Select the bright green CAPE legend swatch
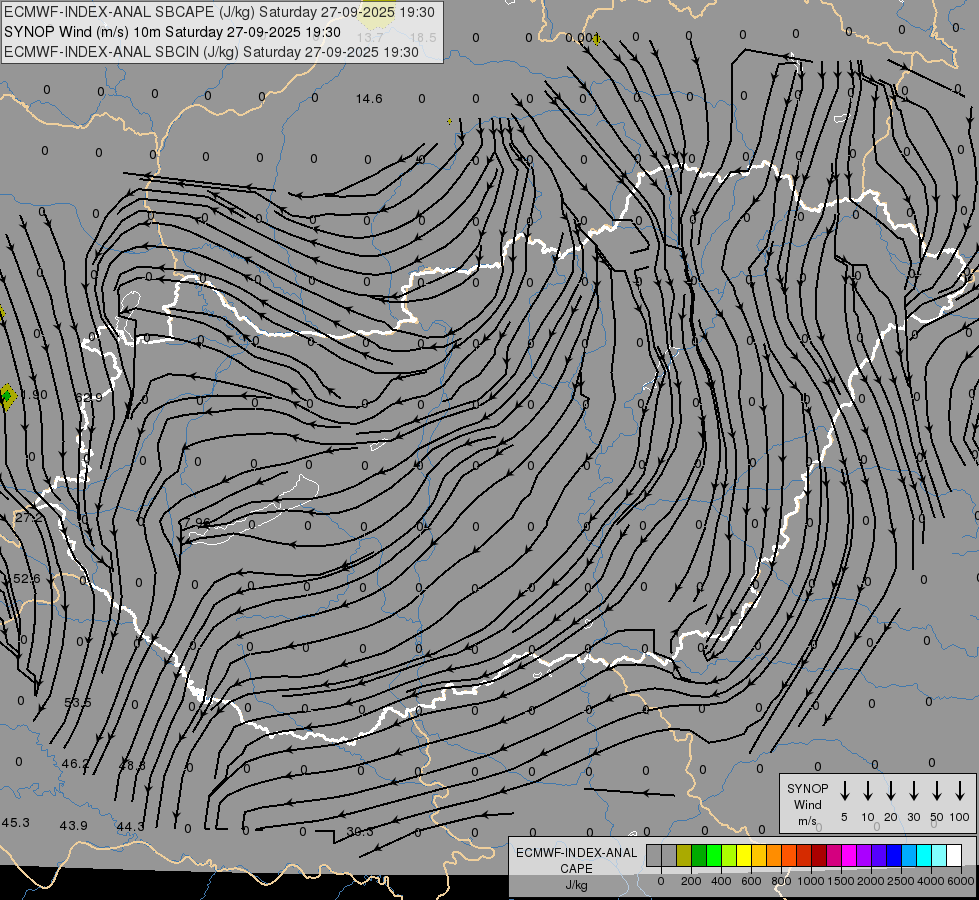The width and height of the screenshot is (979, 900). click(714, 855)
